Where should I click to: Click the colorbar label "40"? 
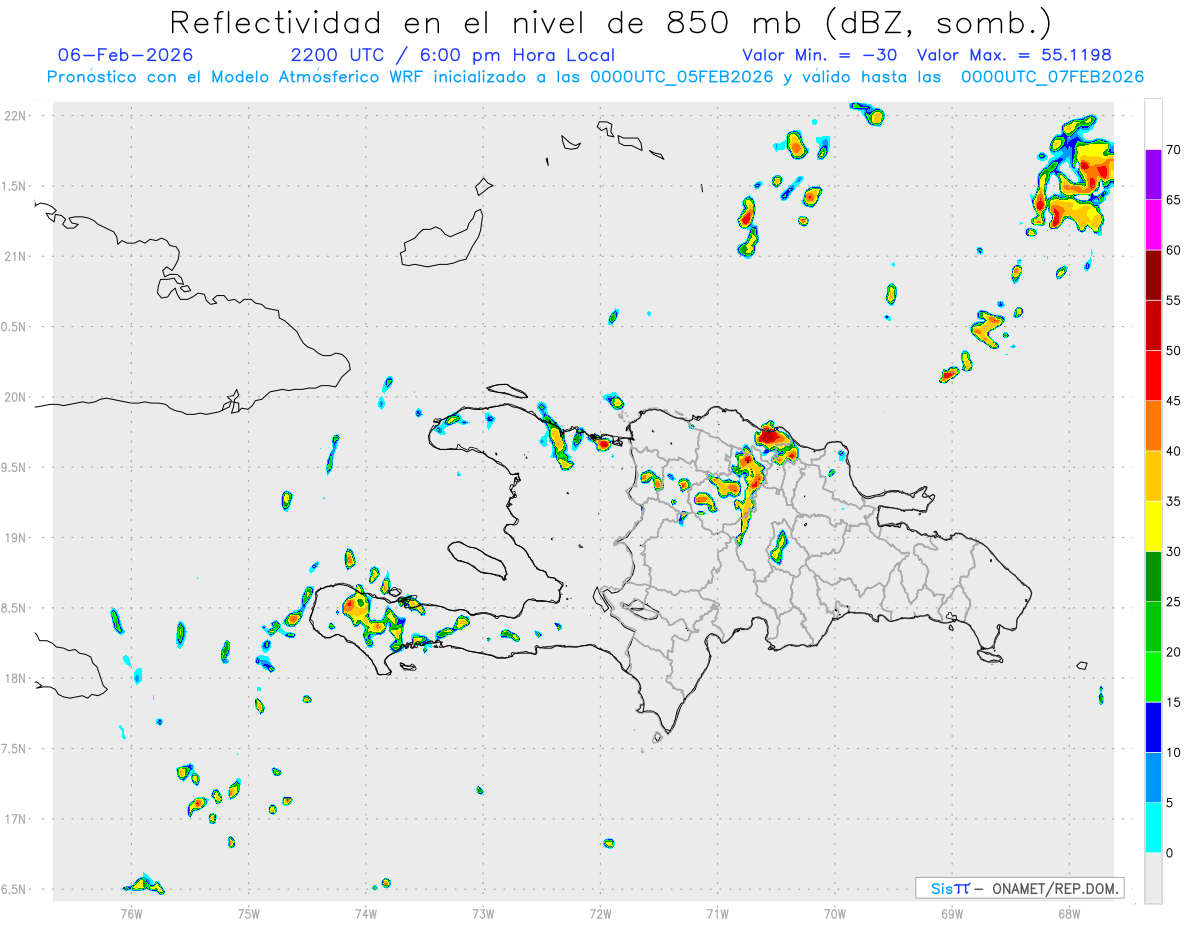[x=1174, y=451]
